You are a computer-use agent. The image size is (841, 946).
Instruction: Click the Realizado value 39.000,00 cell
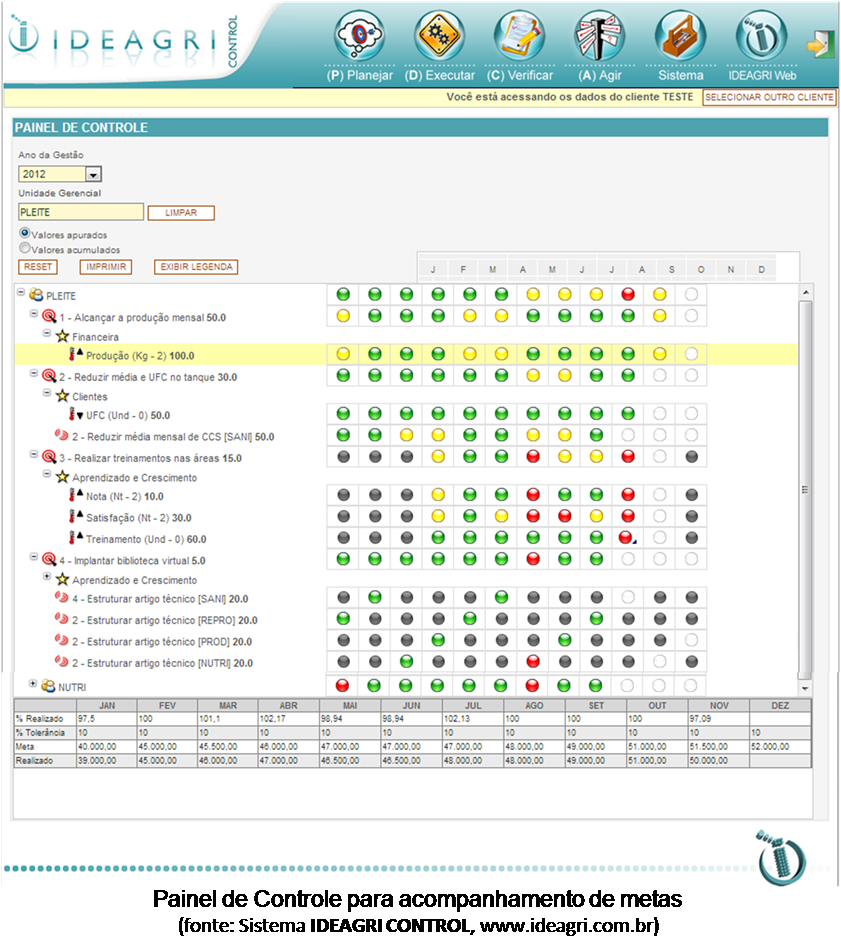tap(107, 760)
